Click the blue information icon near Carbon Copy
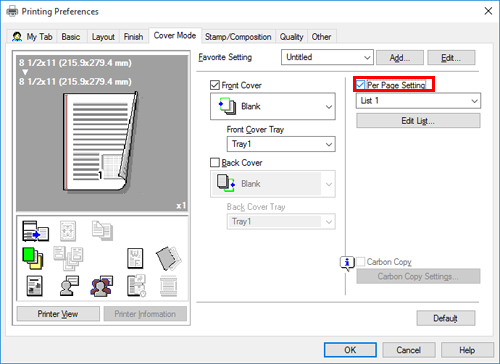The width and height of the screenshot is (500, 364). point(347,263)
